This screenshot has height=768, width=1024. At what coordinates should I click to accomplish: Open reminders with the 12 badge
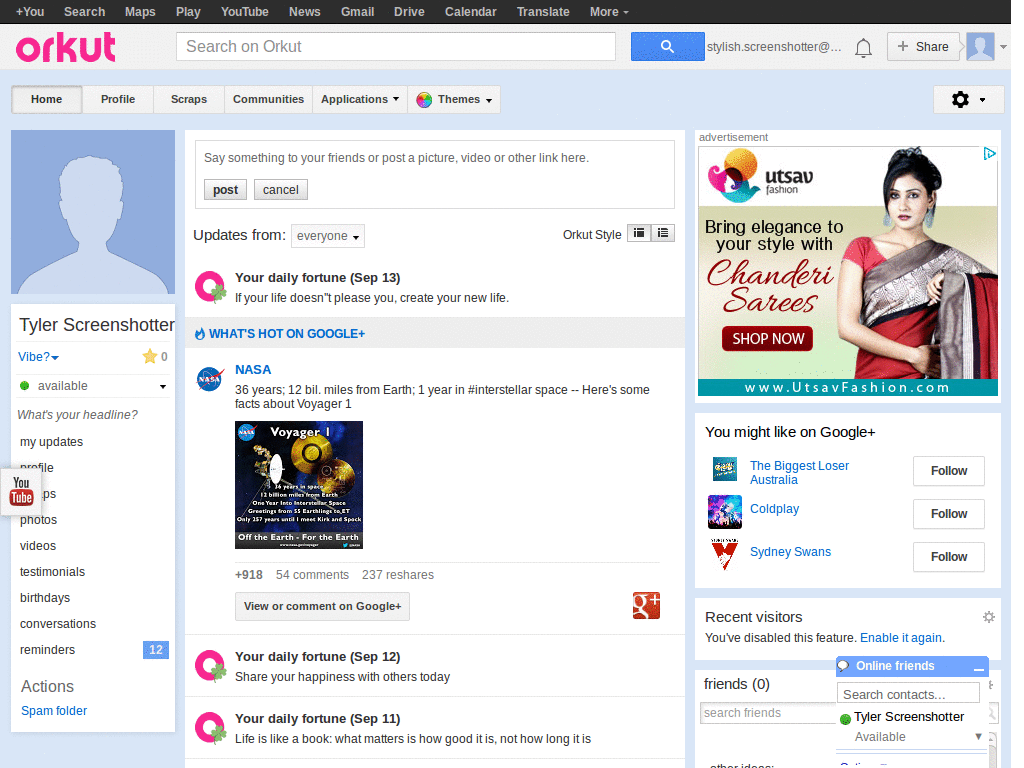point(93,650)
